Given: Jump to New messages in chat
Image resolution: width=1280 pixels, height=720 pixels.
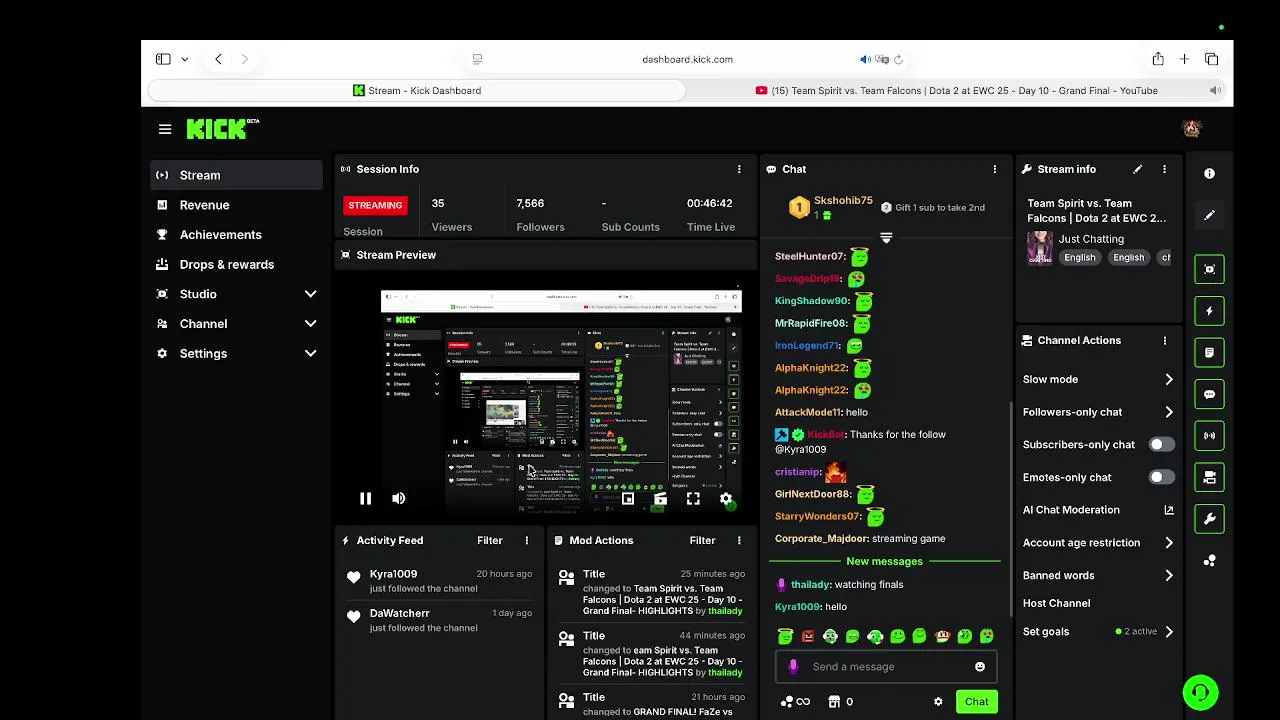Looking at the screenshot, I should pos(884,562).
